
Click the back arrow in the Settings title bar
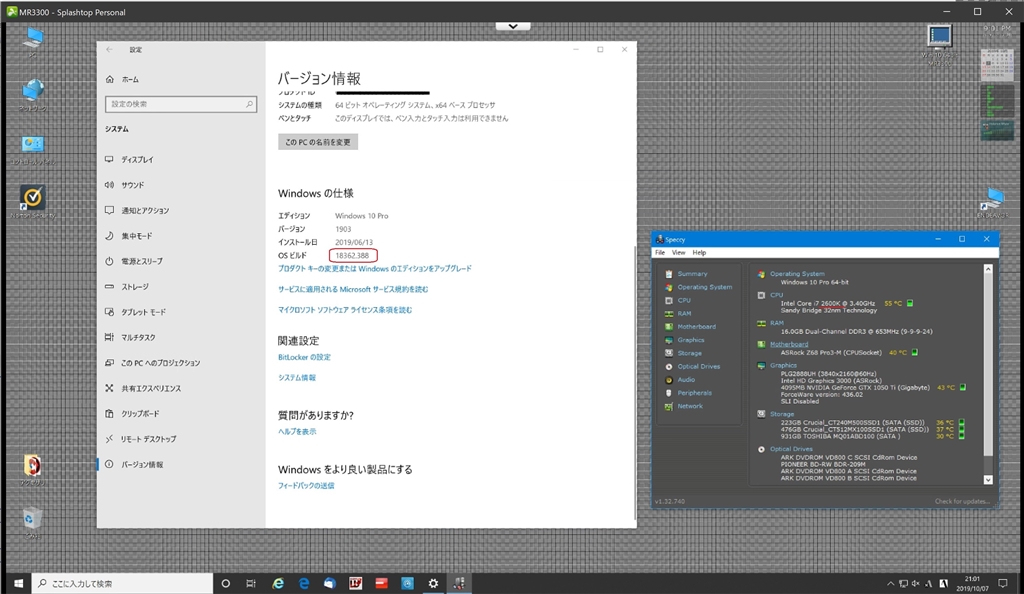110,50
